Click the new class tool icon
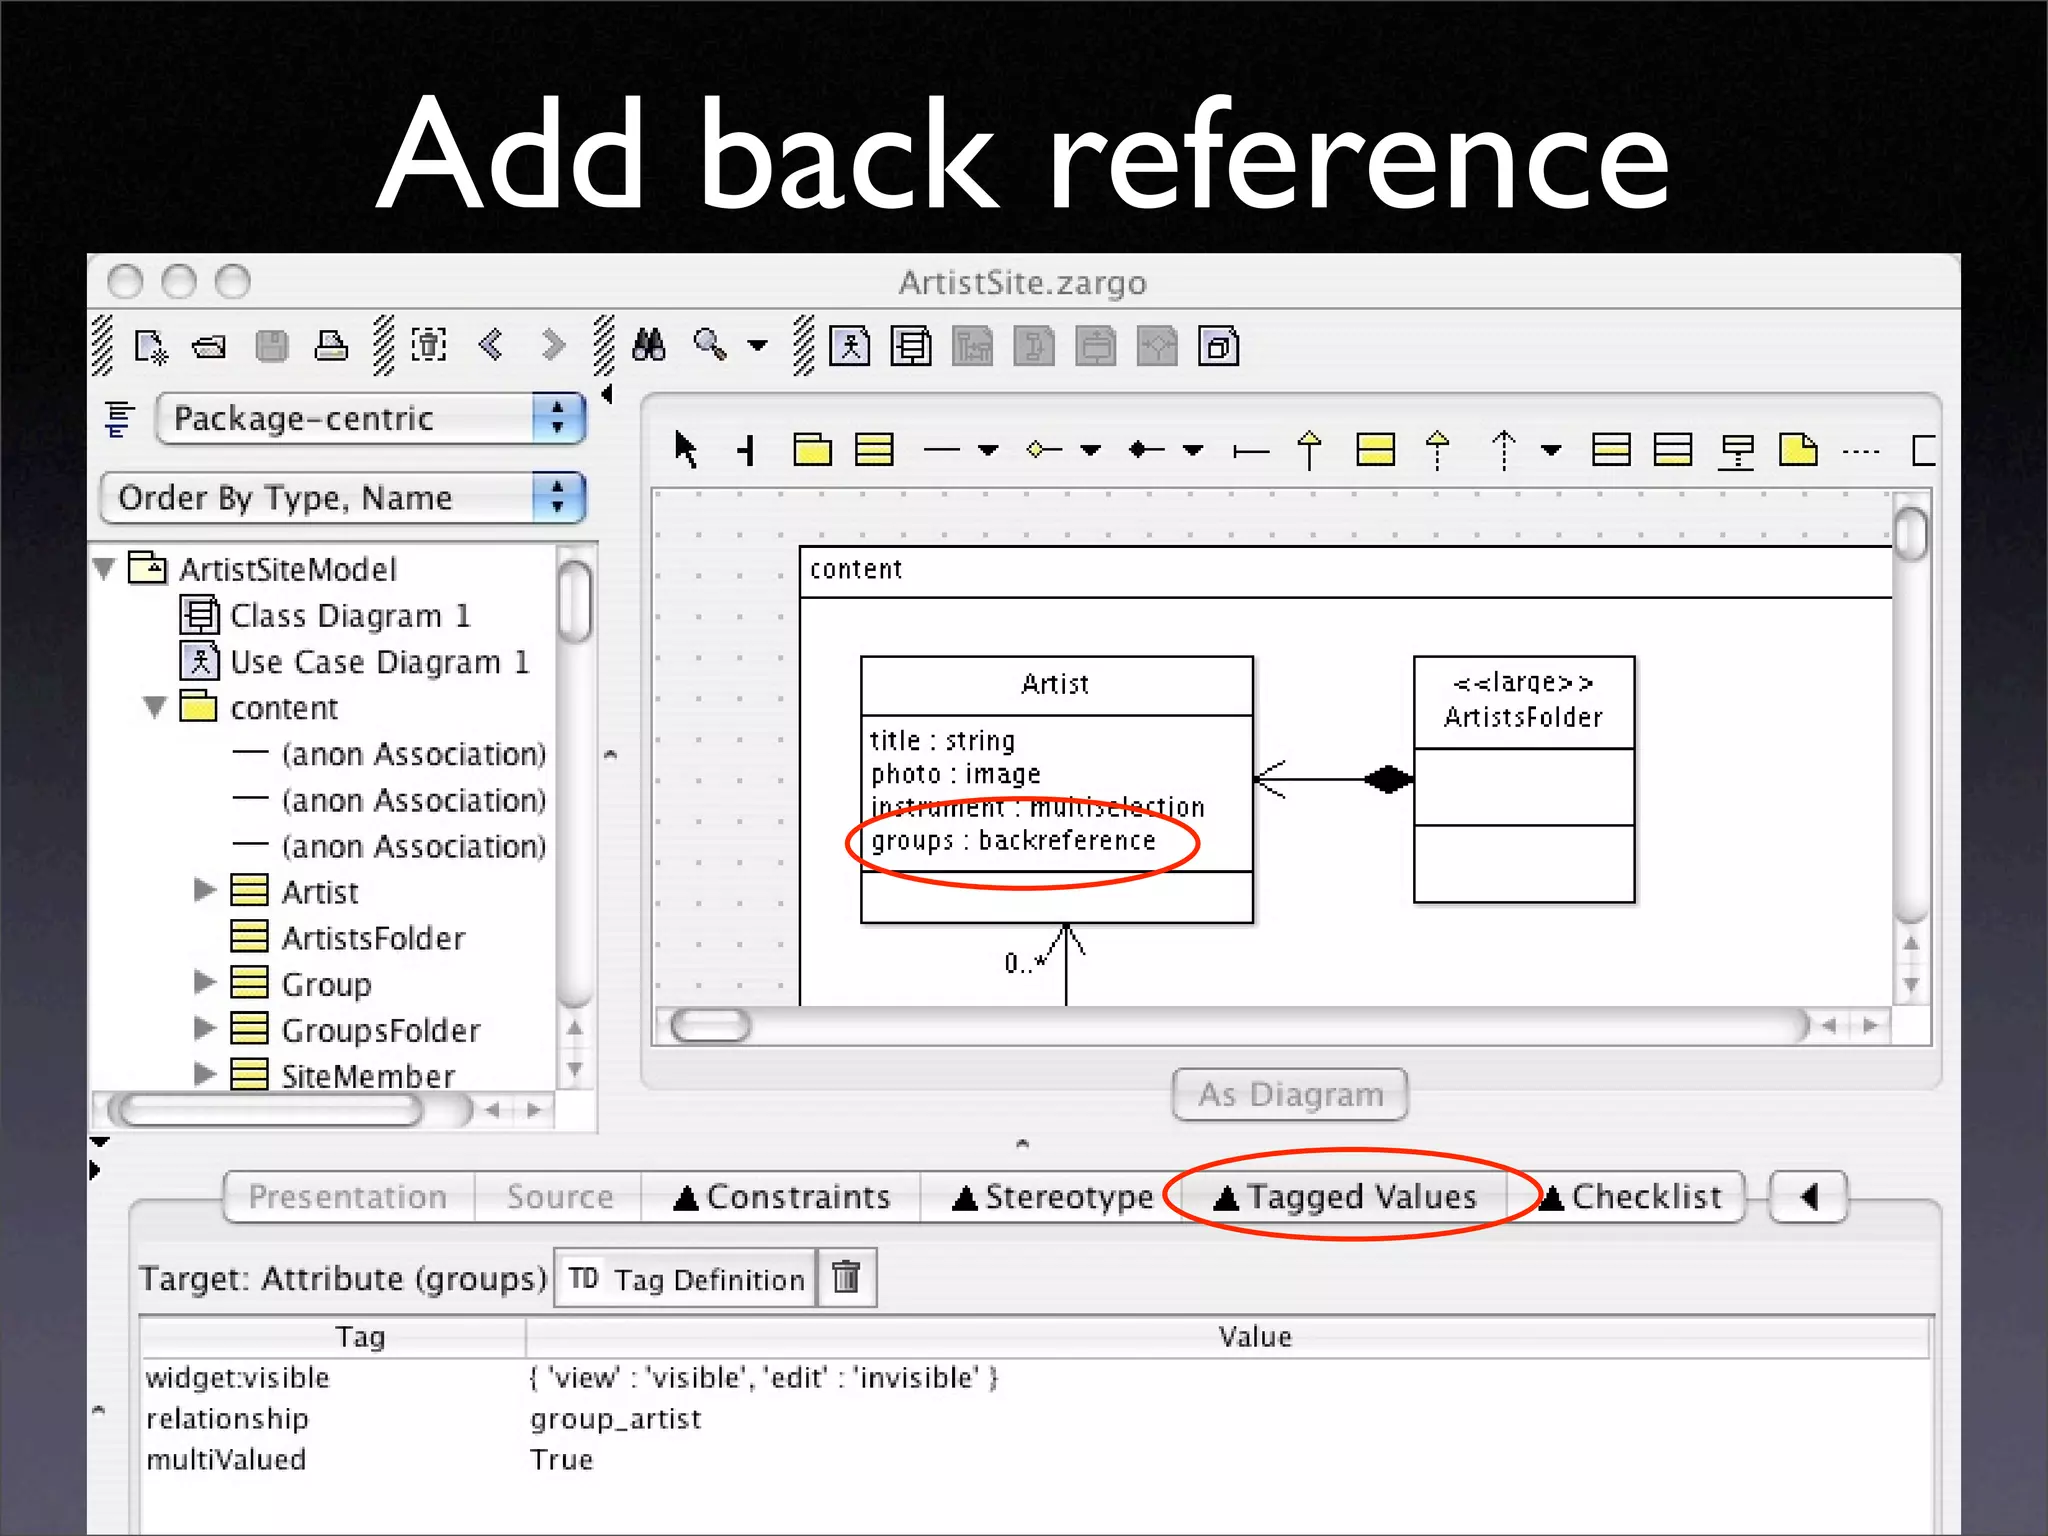 coord(874,449)
